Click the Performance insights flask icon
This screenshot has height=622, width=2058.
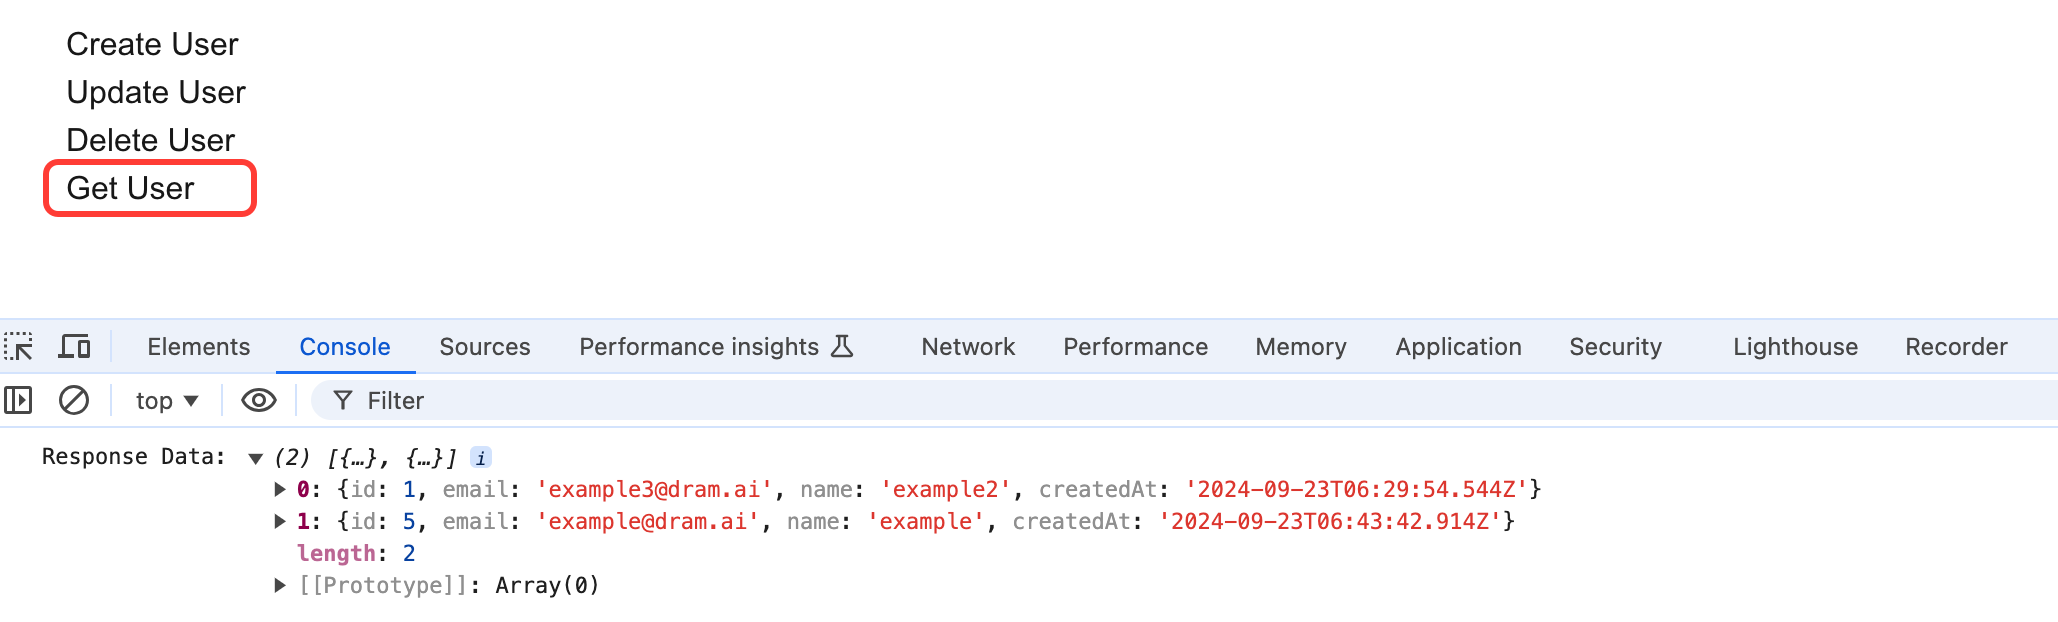point(843,347)
